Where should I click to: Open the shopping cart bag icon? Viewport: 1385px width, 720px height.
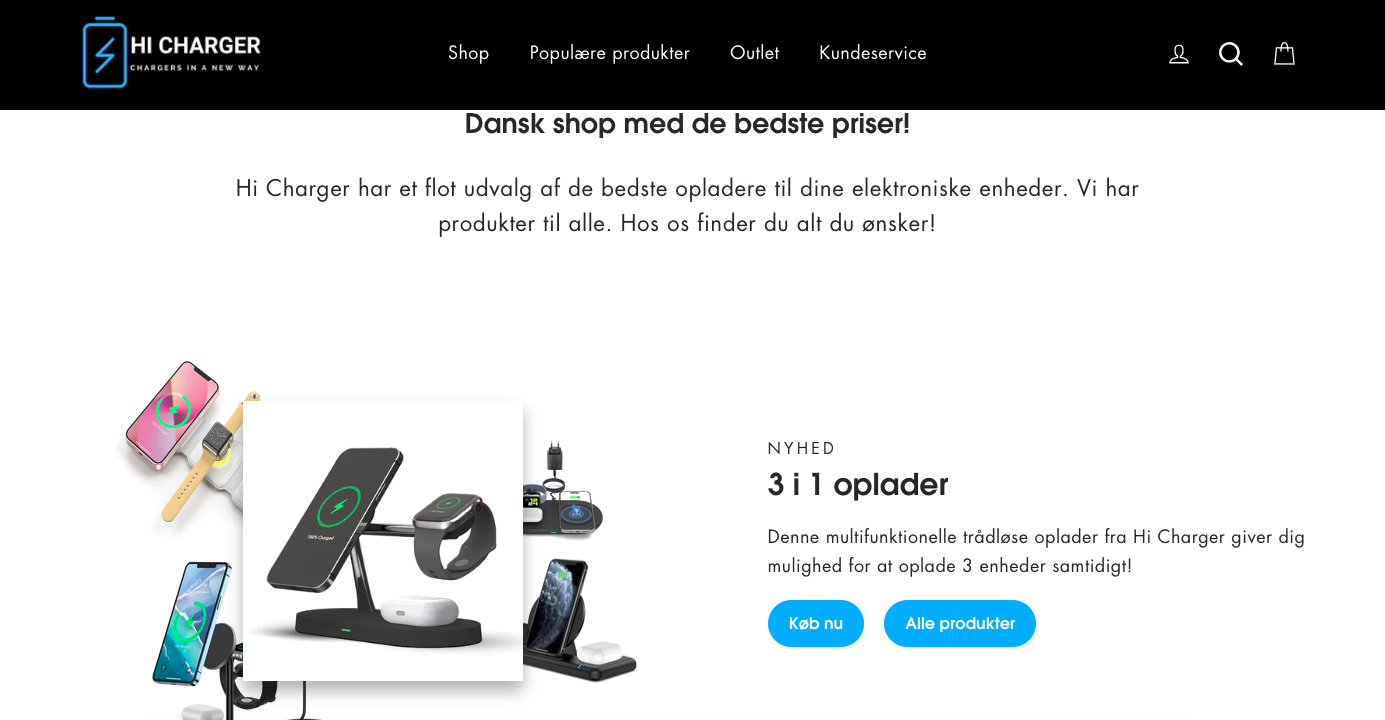click(1284, 54)
